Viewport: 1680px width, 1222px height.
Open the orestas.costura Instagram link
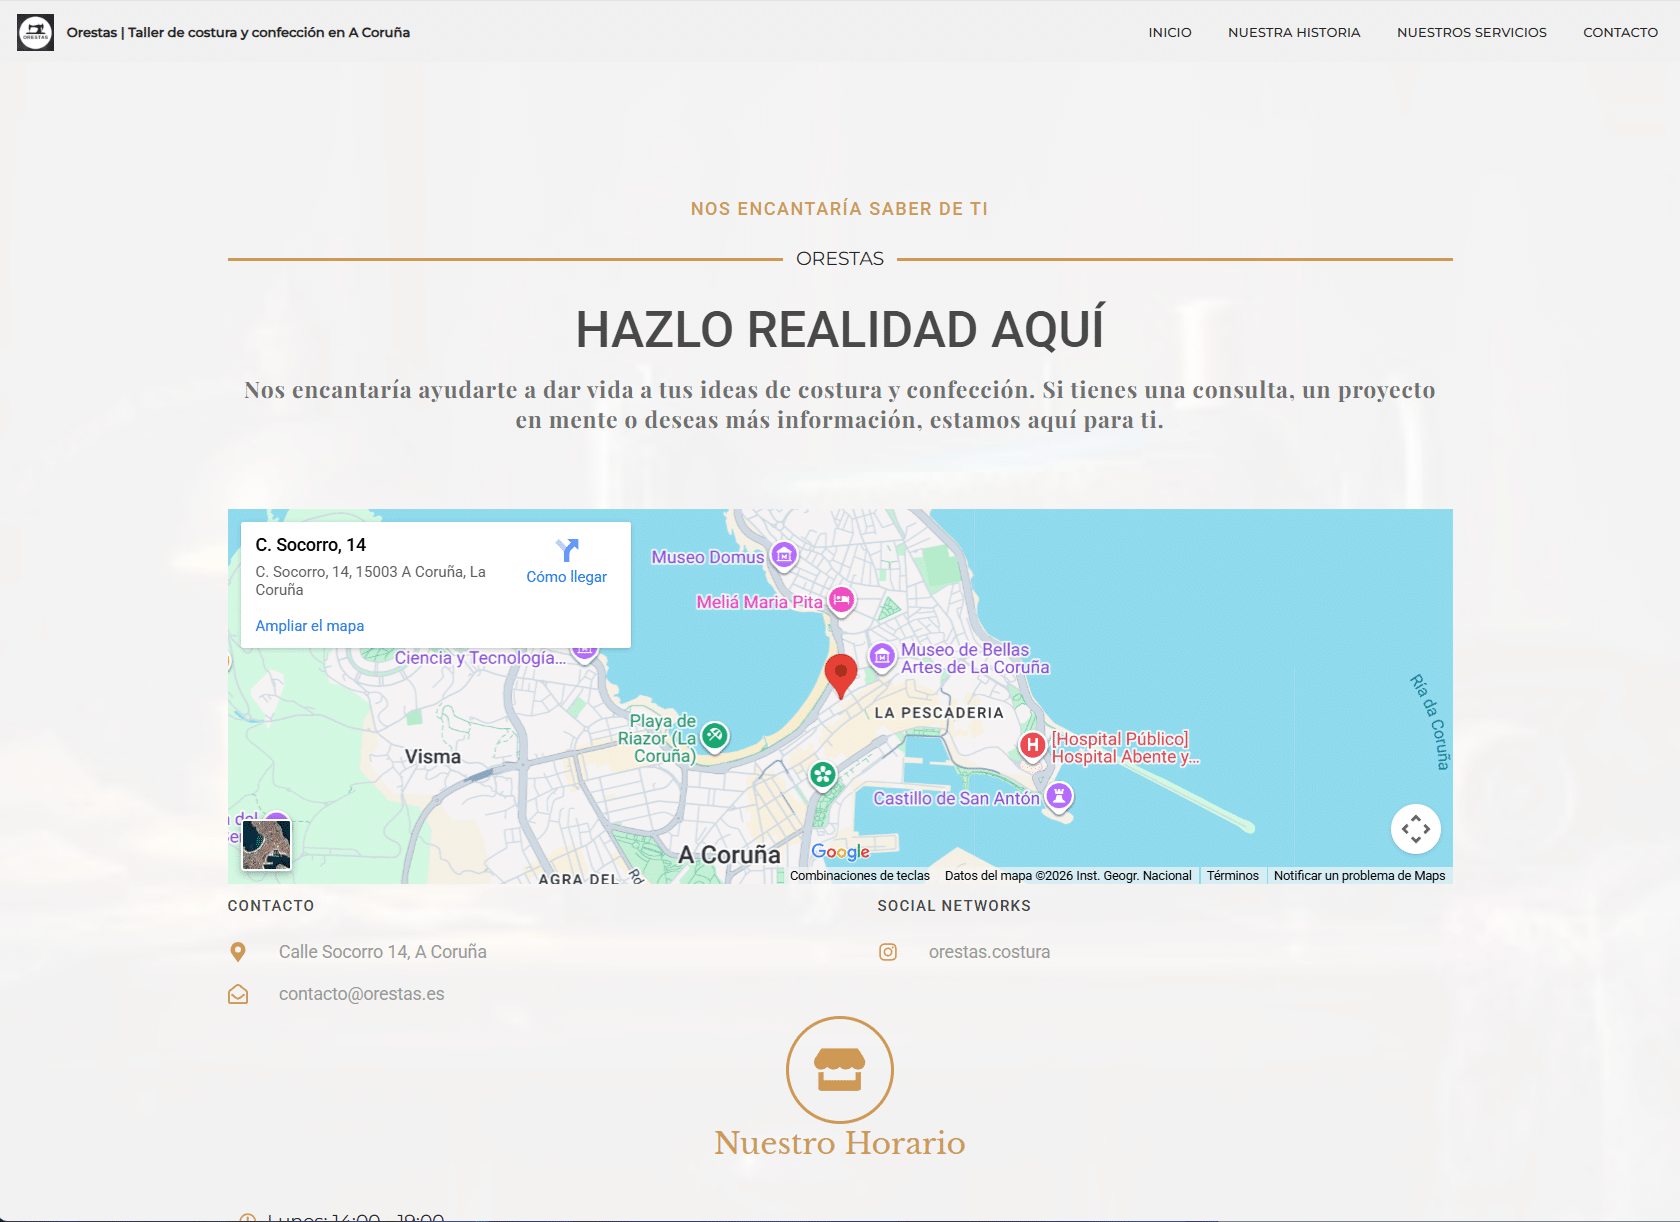(989, 952)
